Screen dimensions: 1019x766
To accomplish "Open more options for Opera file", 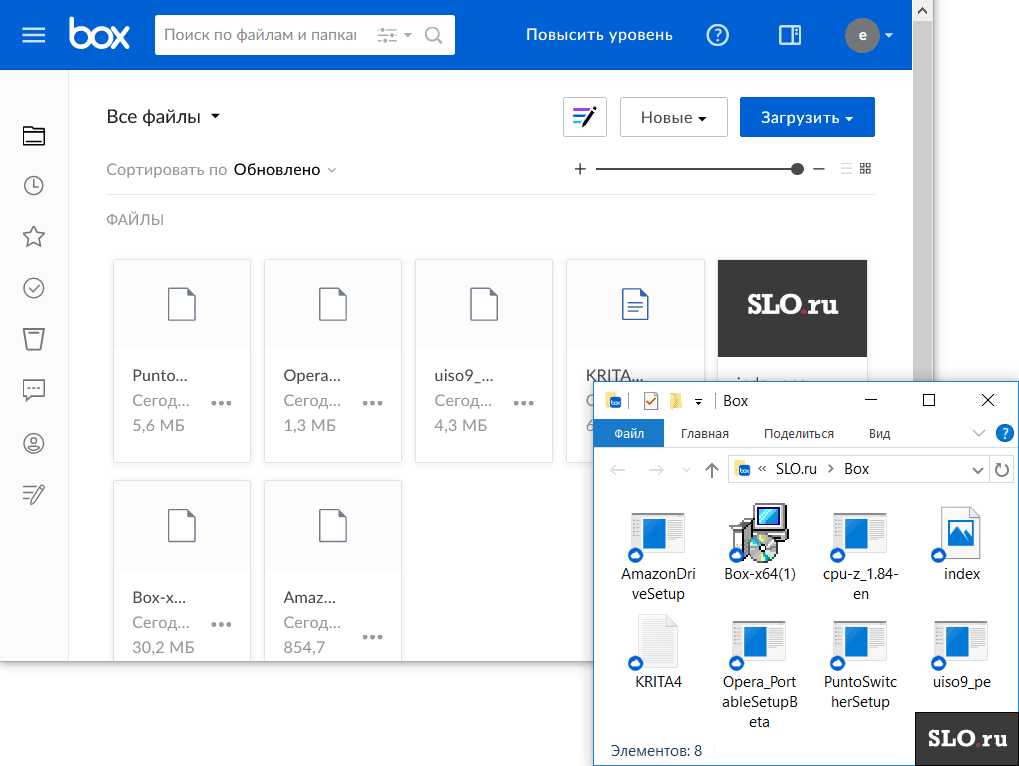I will click(372, 403).
